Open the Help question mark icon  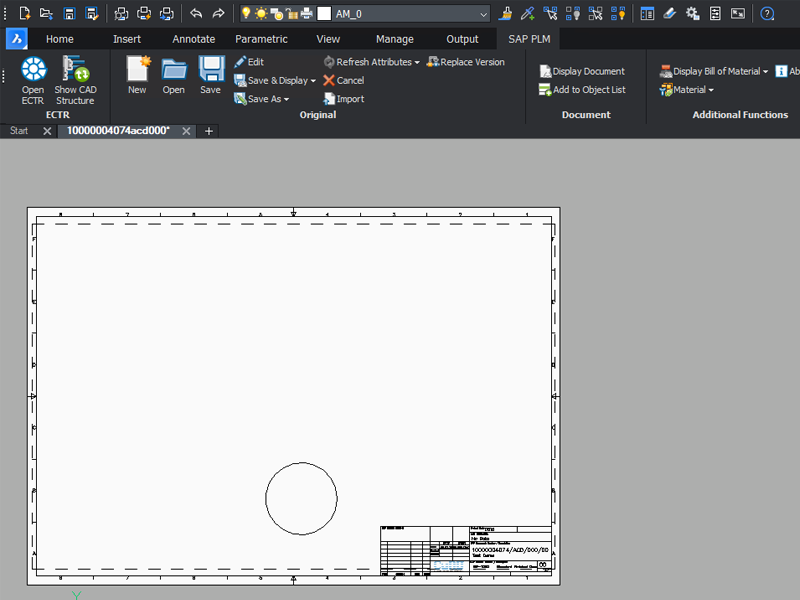(767, 14)
